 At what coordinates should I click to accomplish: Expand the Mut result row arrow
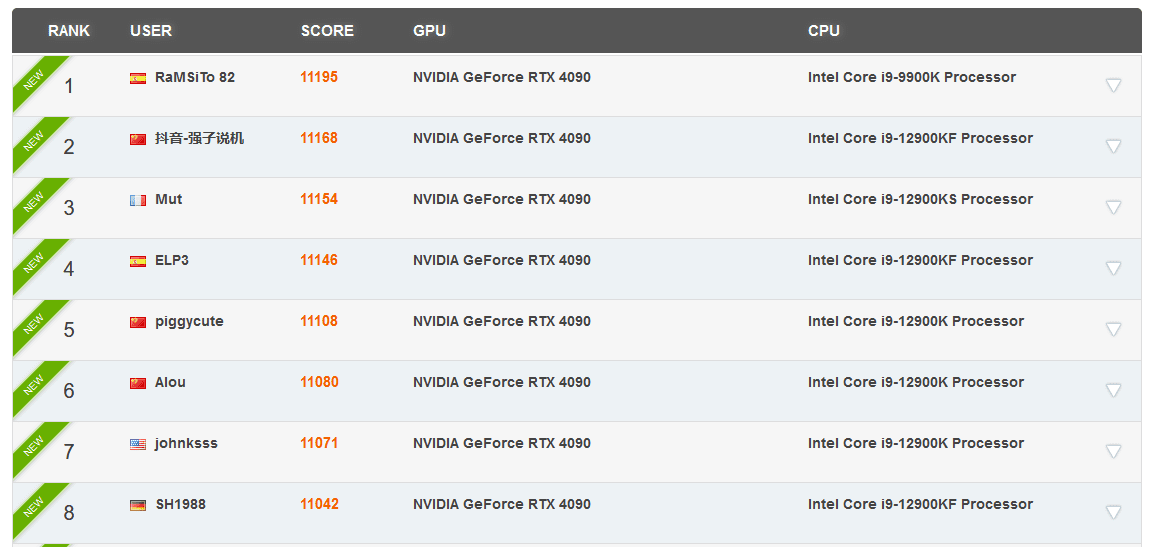pyautogui.click(x=1113, y=207)
